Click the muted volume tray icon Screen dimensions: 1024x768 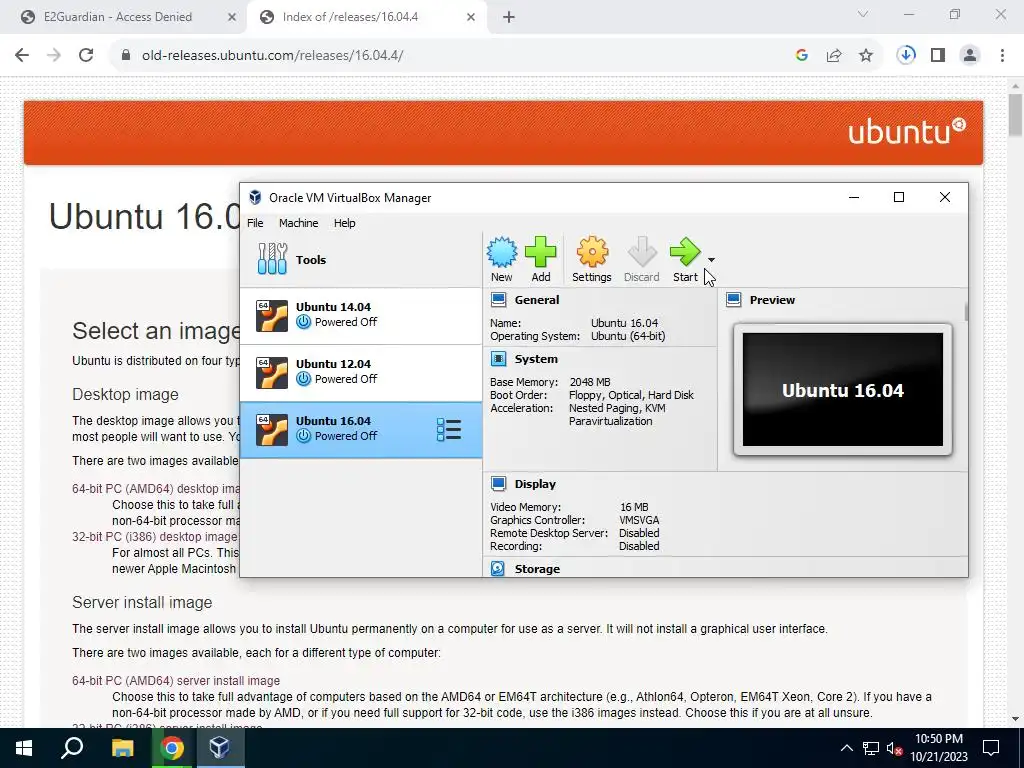point(895,748)
